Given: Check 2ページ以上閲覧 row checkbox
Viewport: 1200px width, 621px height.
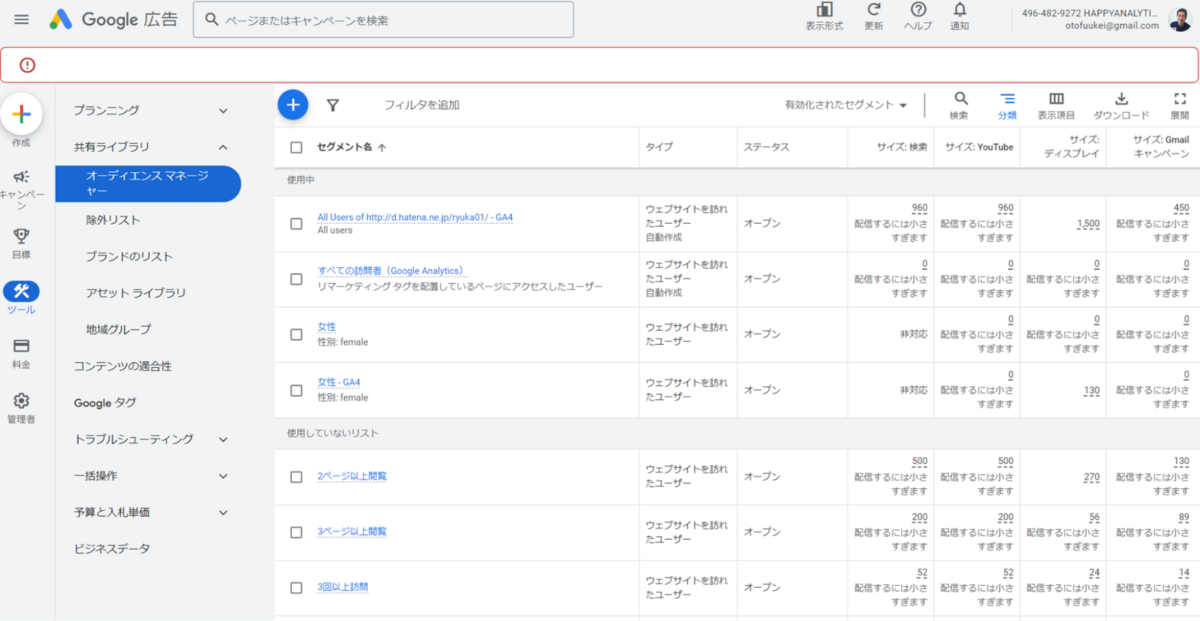Looking at the screenshot, I should 296,477.
